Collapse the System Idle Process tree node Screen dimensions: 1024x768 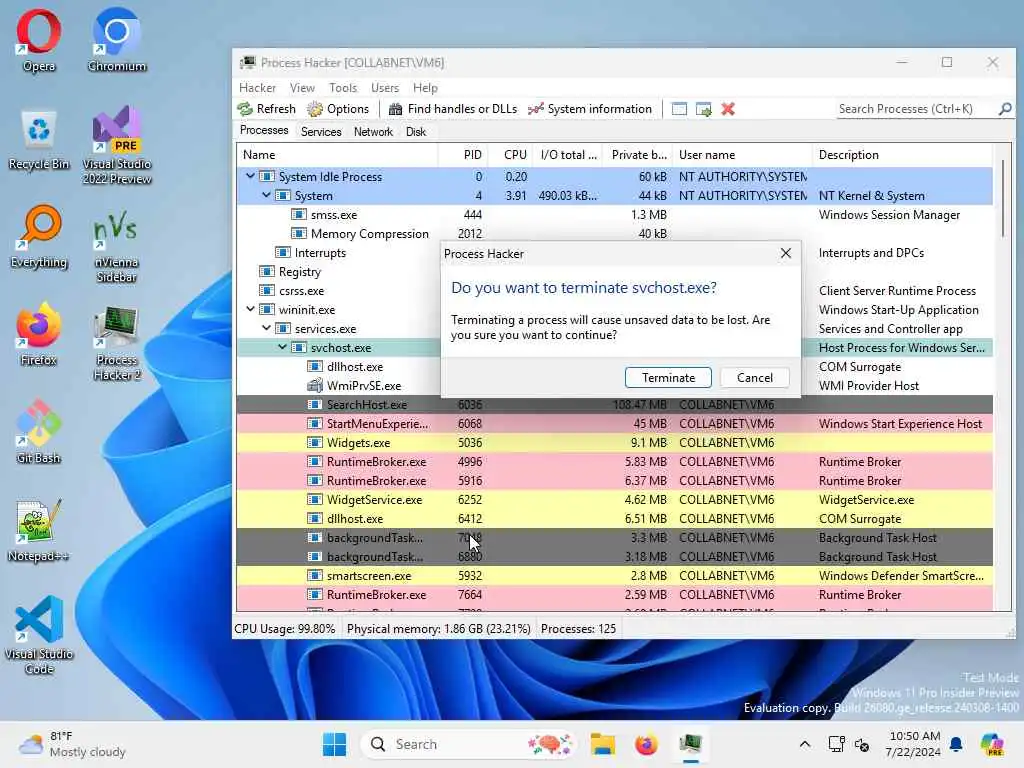click(x=250, y=176)
